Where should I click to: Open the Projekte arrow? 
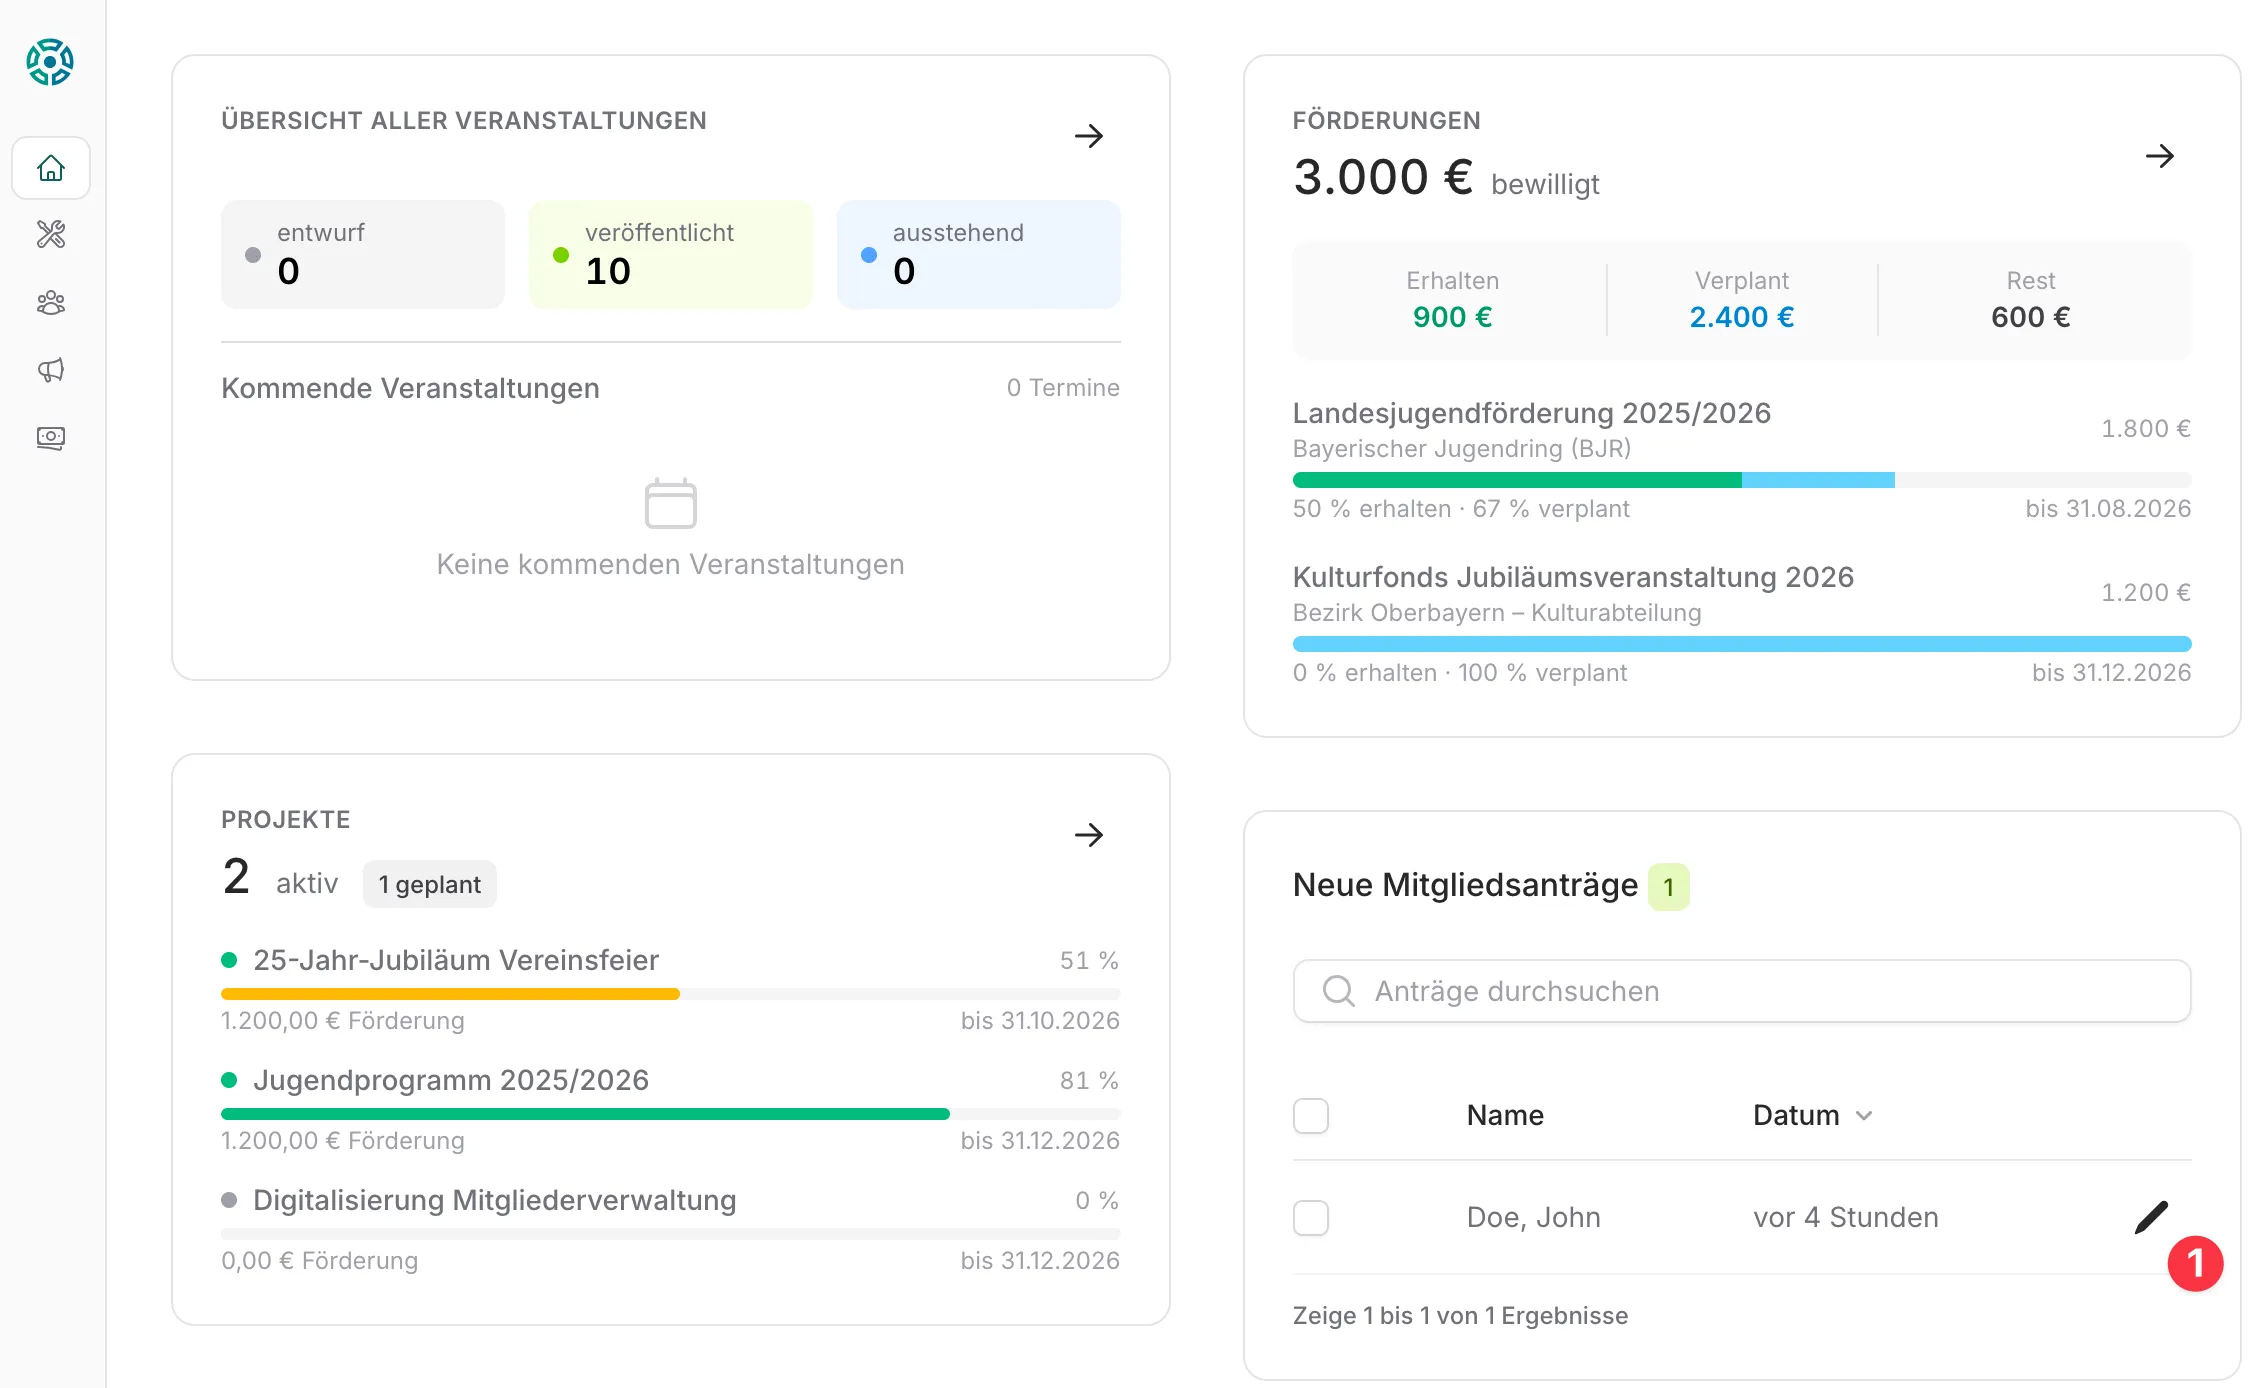click(1088, 835)
